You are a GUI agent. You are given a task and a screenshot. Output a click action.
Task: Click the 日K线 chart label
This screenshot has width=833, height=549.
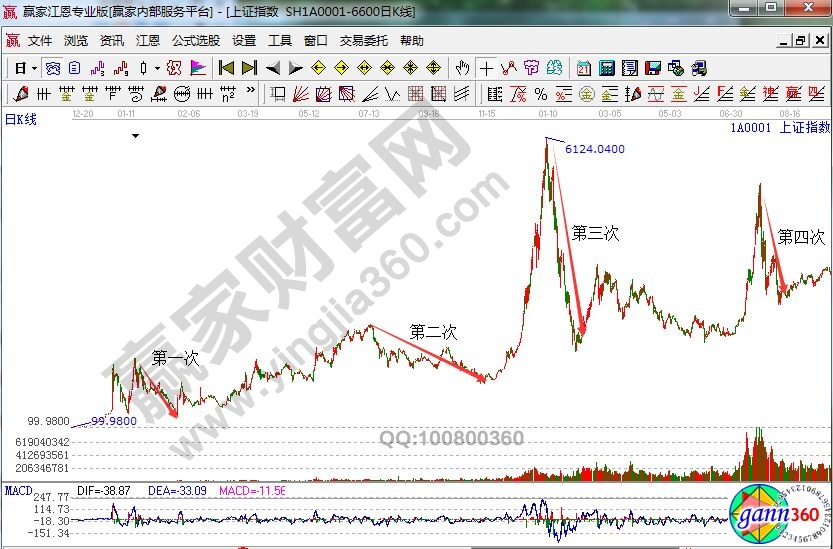(x=21, y=119)
